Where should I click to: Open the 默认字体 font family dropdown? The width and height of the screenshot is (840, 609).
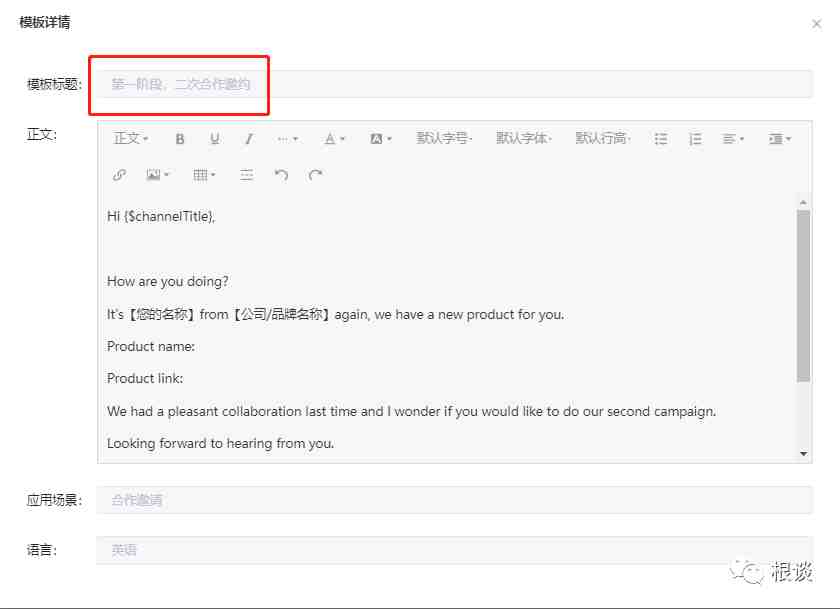[x=523, y=138]
